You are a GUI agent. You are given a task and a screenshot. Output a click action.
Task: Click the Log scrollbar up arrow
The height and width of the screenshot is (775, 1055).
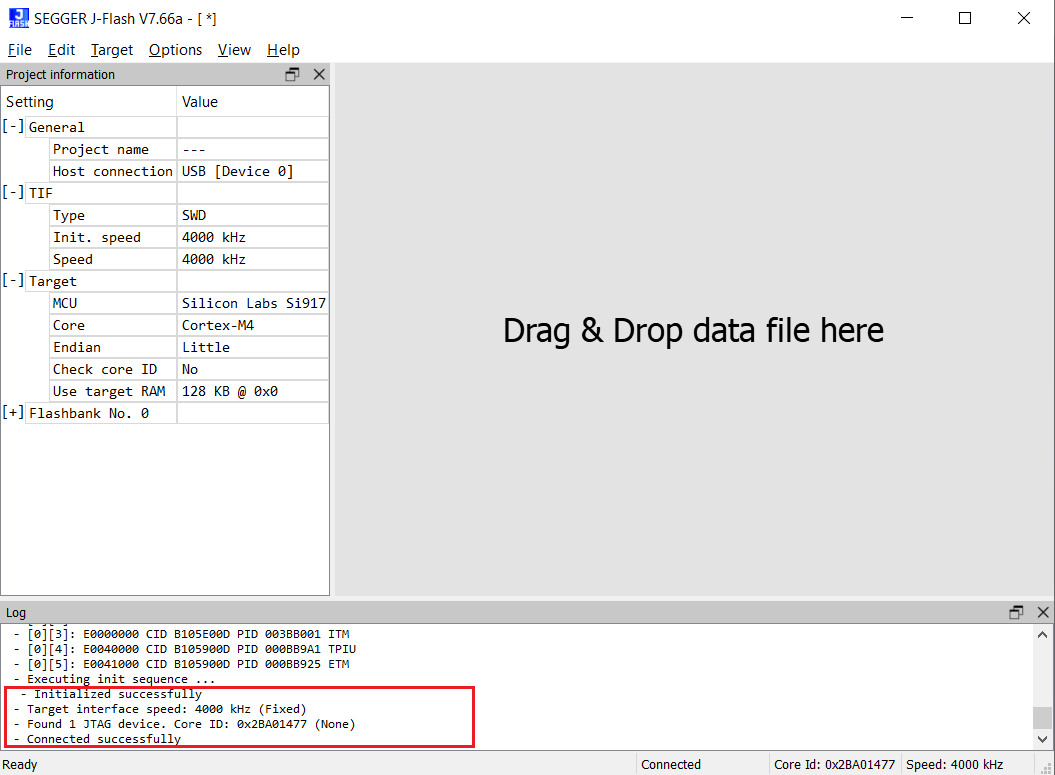(x=1042, y=634)
